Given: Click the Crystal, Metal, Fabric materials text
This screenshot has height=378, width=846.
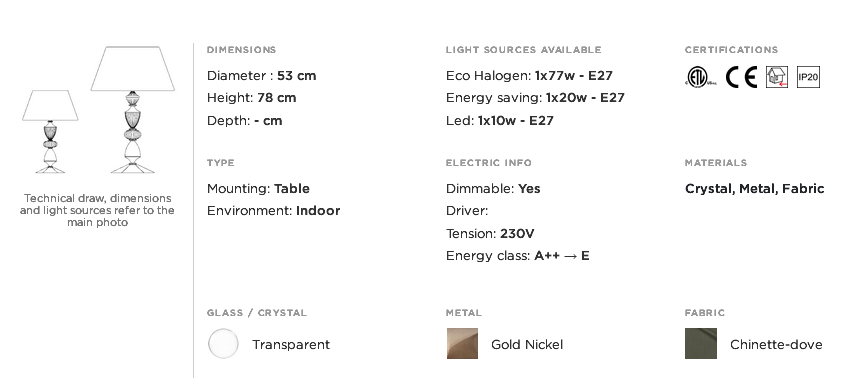Looking at the screenshot, I should coord(754,189).
